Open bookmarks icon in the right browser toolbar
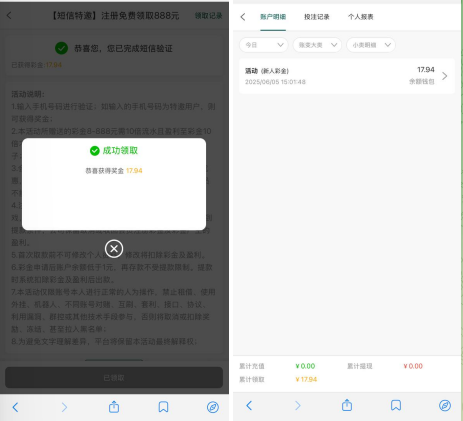This screenshot has width=463, height=421. [x=396, y=405]
